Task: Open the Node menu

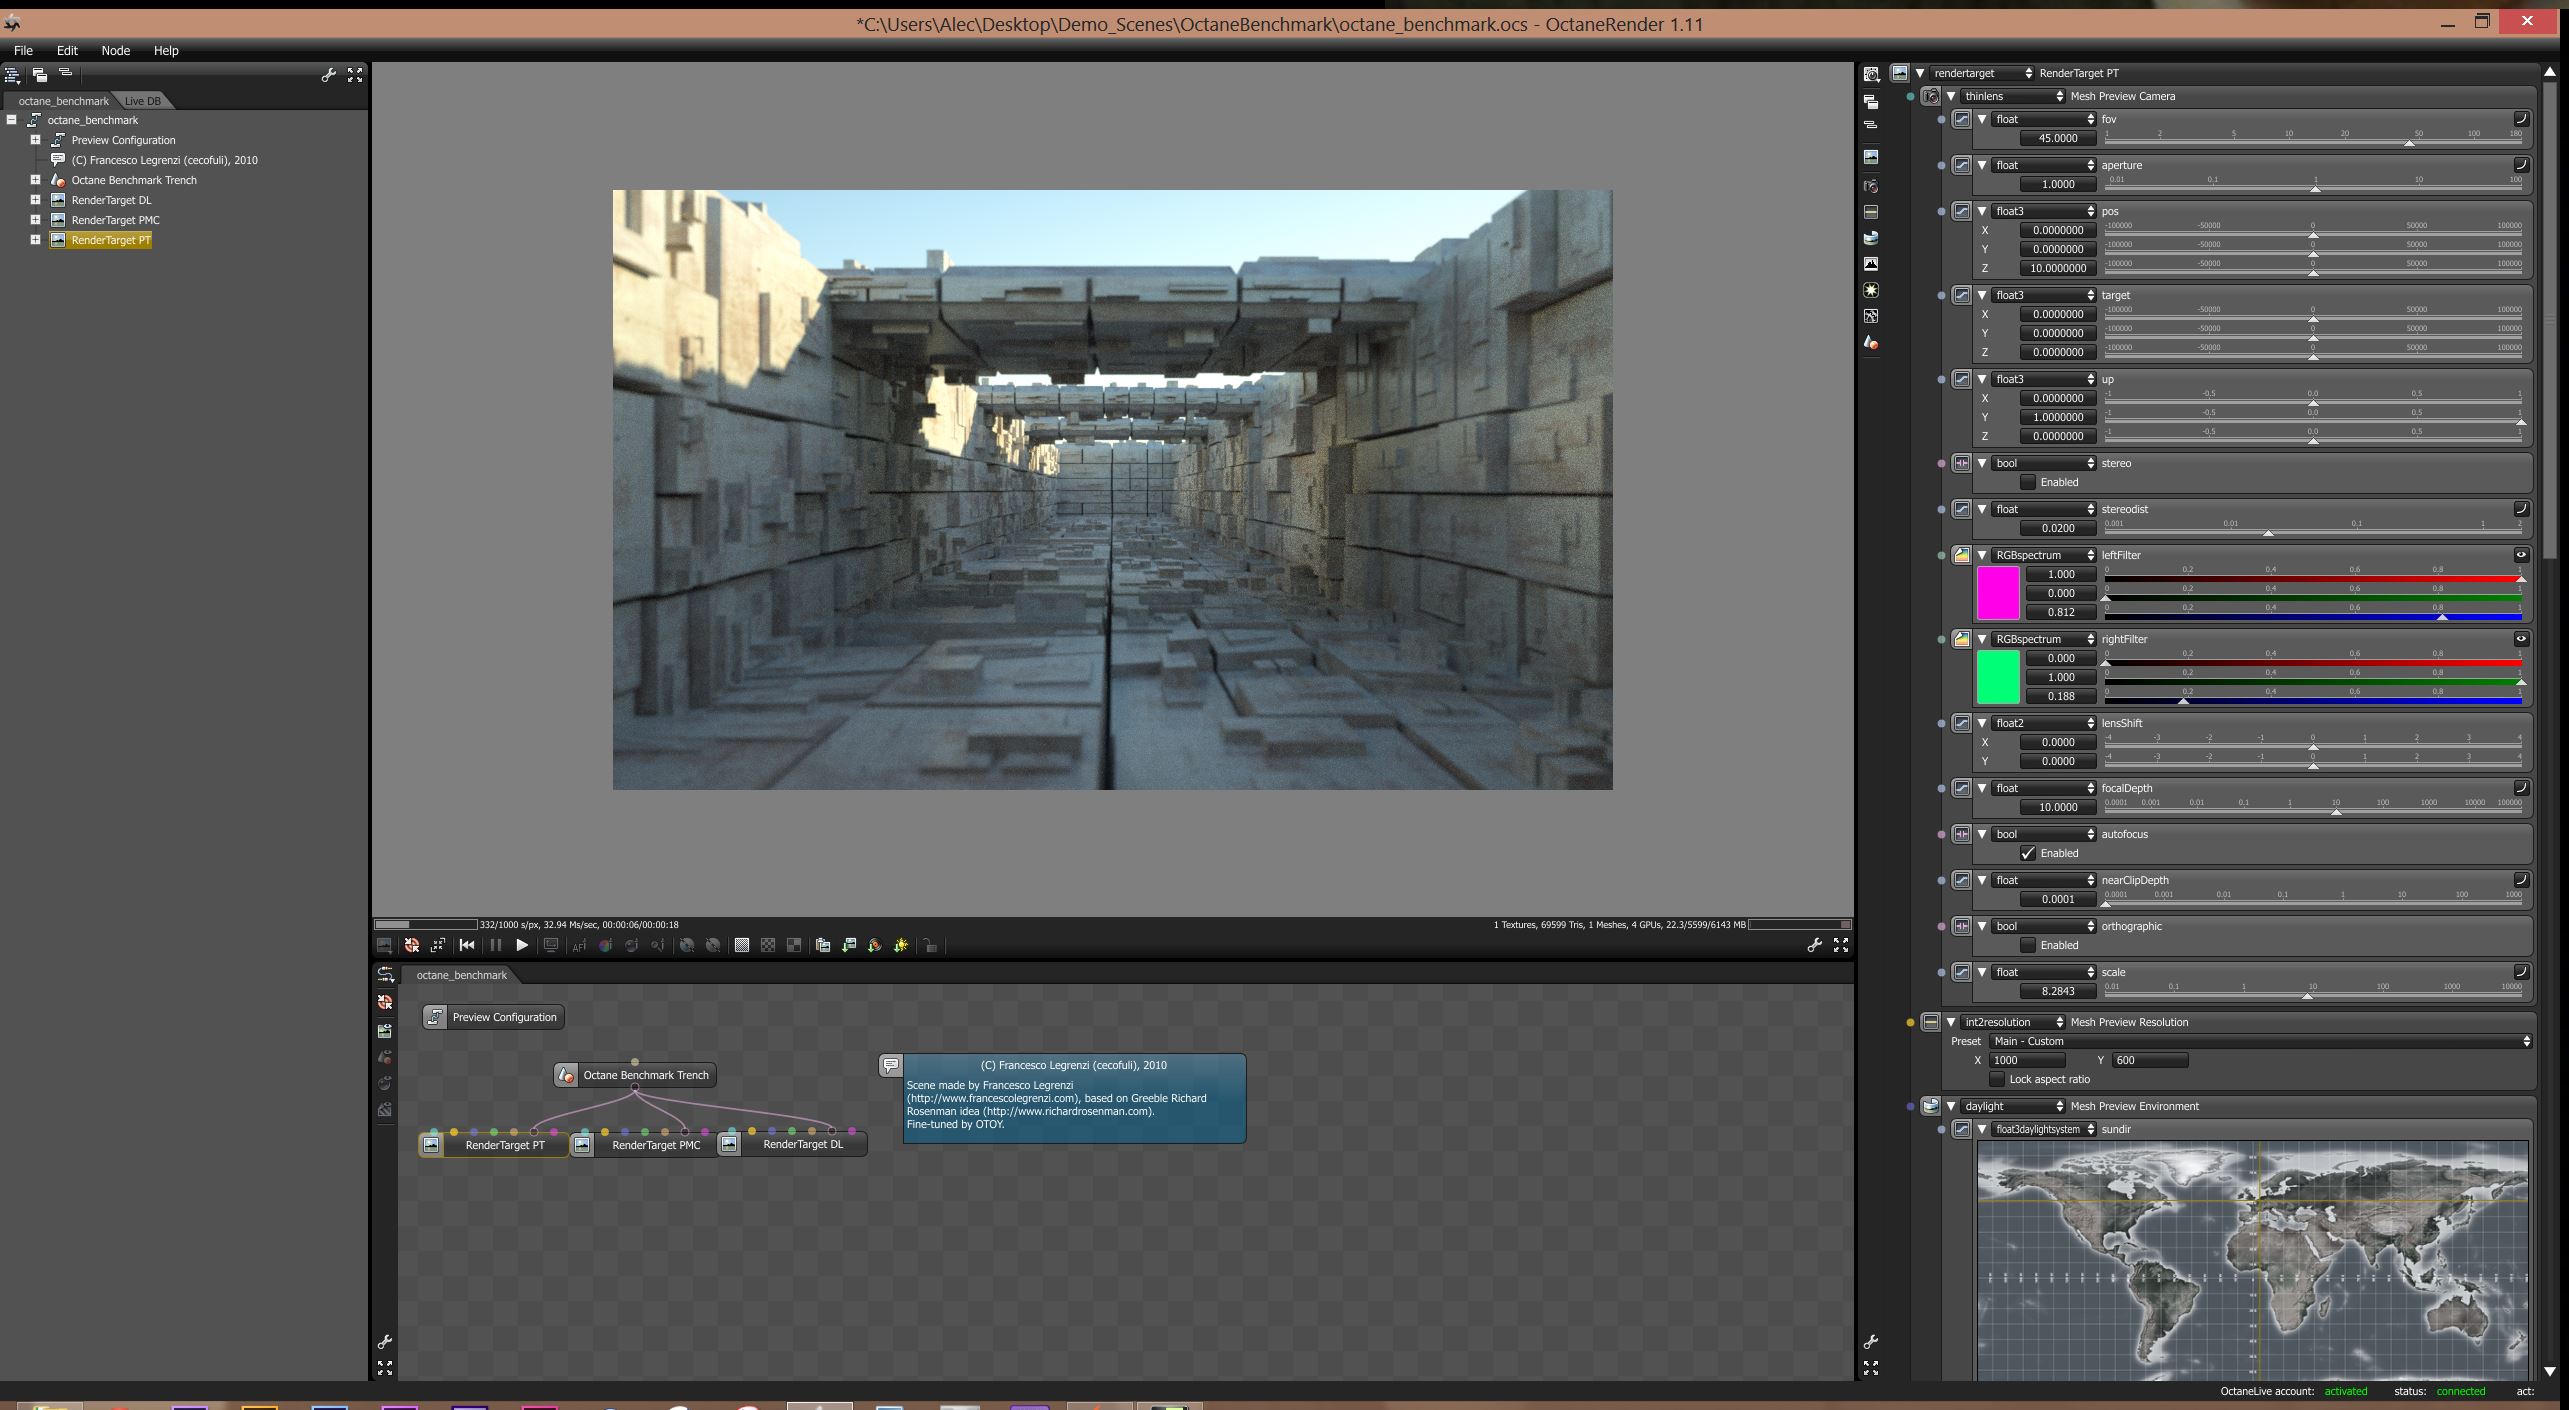Action: 115,50
